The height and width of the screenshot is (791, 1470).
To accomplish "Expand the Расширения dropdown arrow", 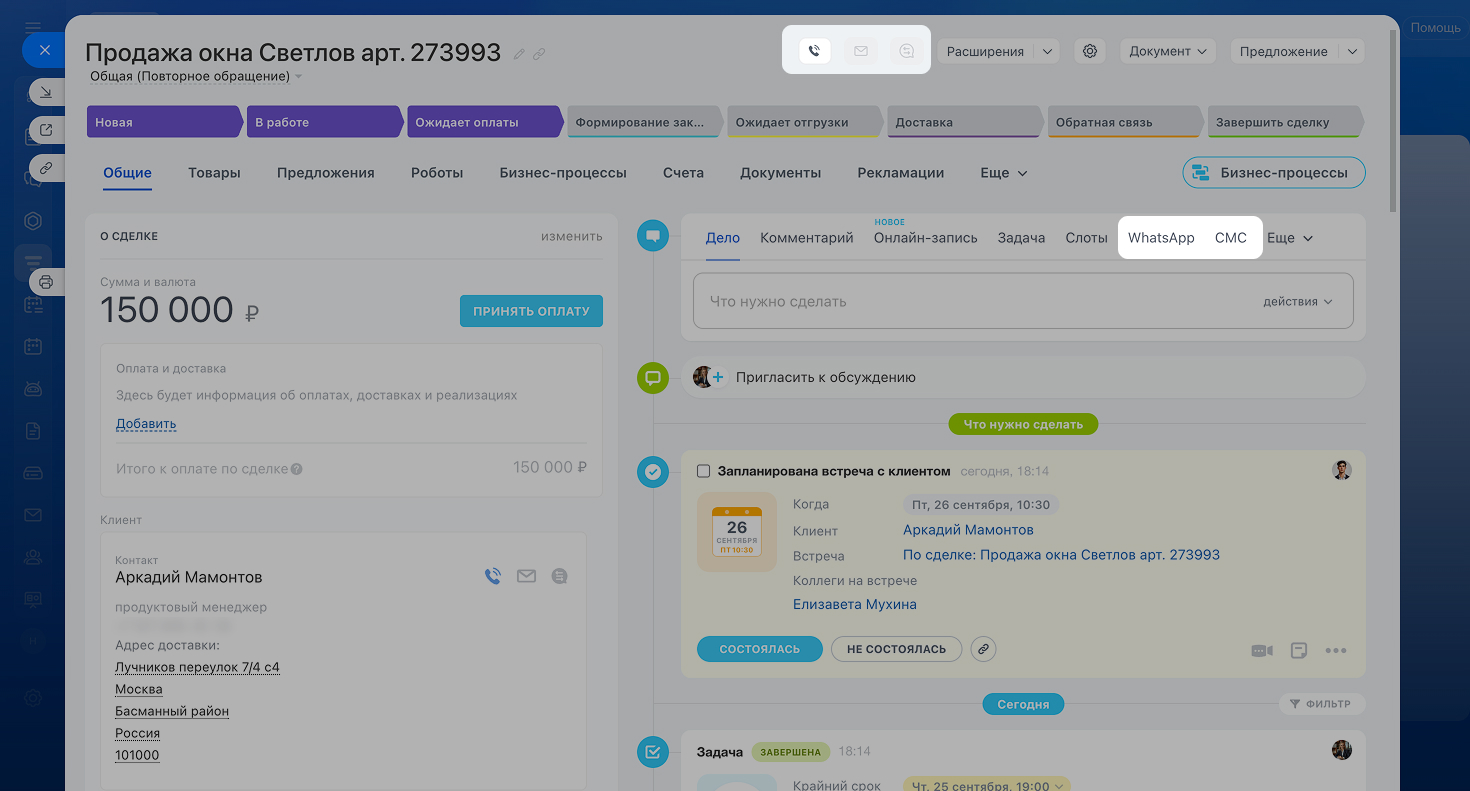I will pyautogui.click(x=1046, y=51).
